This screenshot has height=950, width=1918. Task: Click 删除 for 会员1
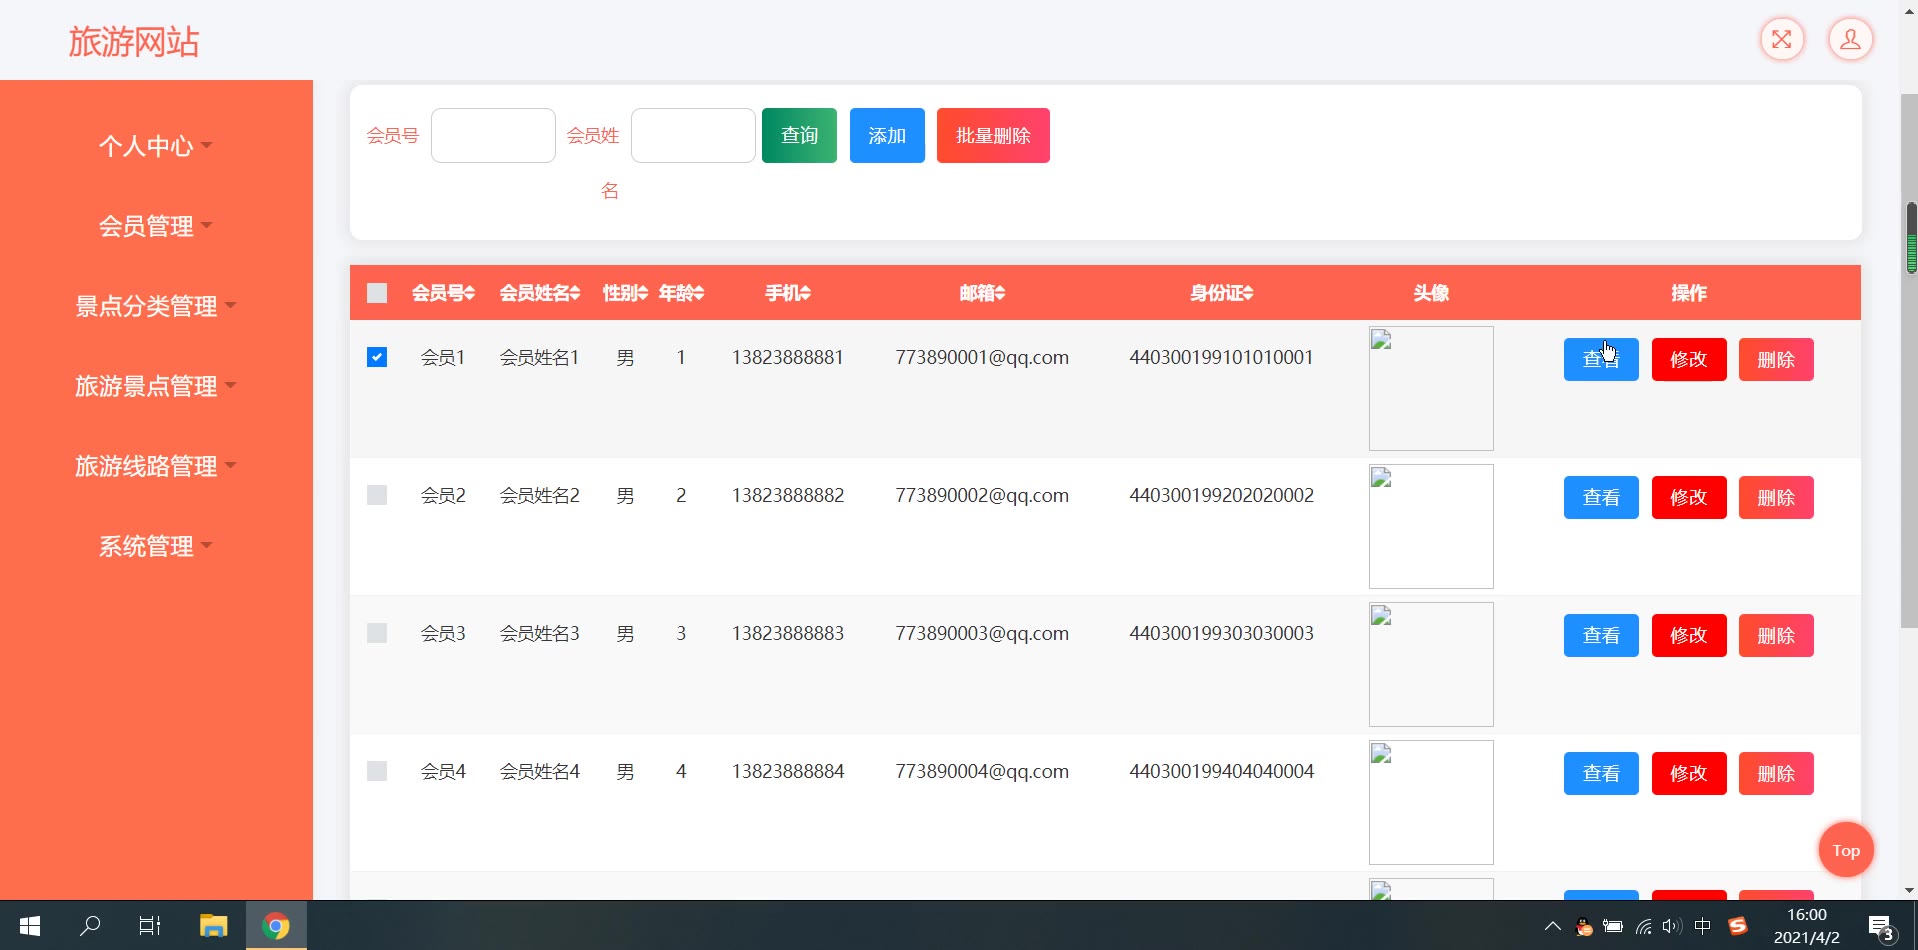click(x=1776, y=359)
